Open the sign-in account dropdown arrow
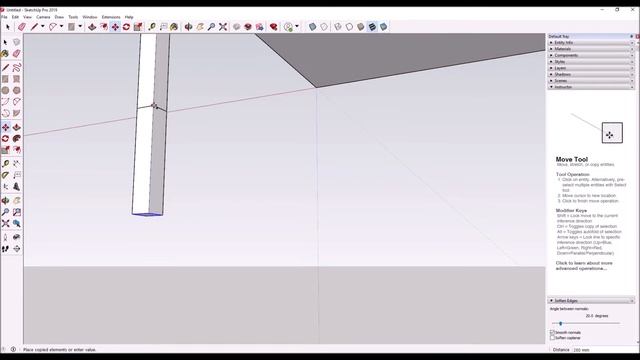Image resolution: width=640 pixels, height=360 pixels. coord(297,27)
